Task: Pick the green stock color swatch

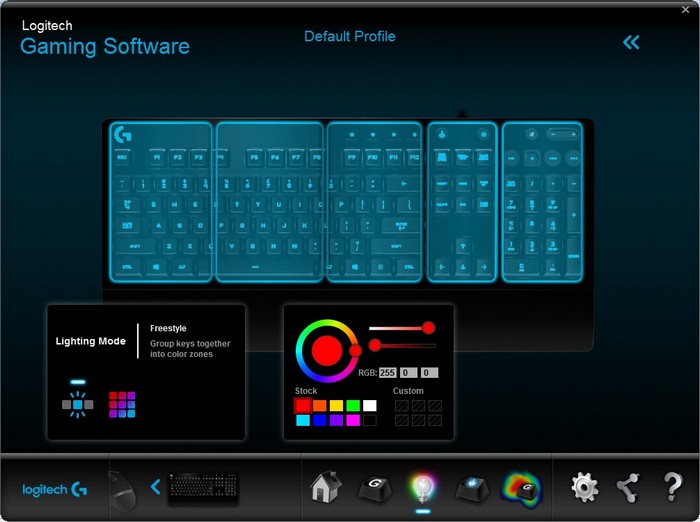Action: [352, 405]
